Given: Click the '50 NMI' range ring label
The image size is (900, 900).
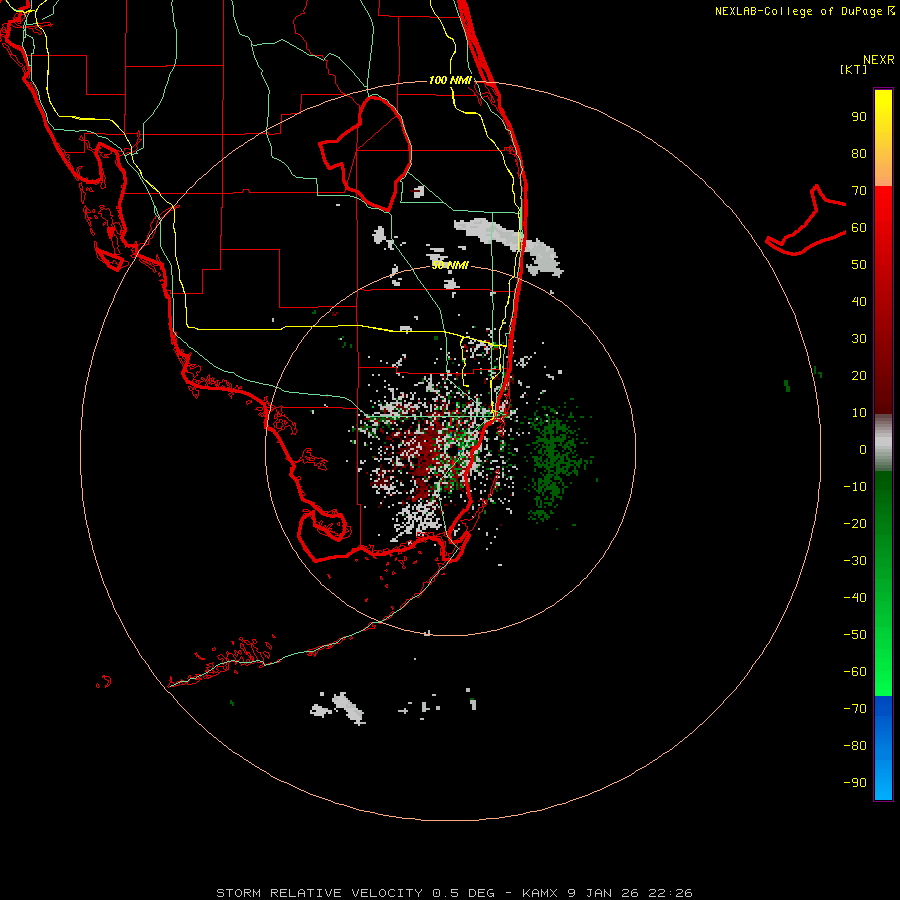Looking at the screenshot, I should click(x=450, y=265).
